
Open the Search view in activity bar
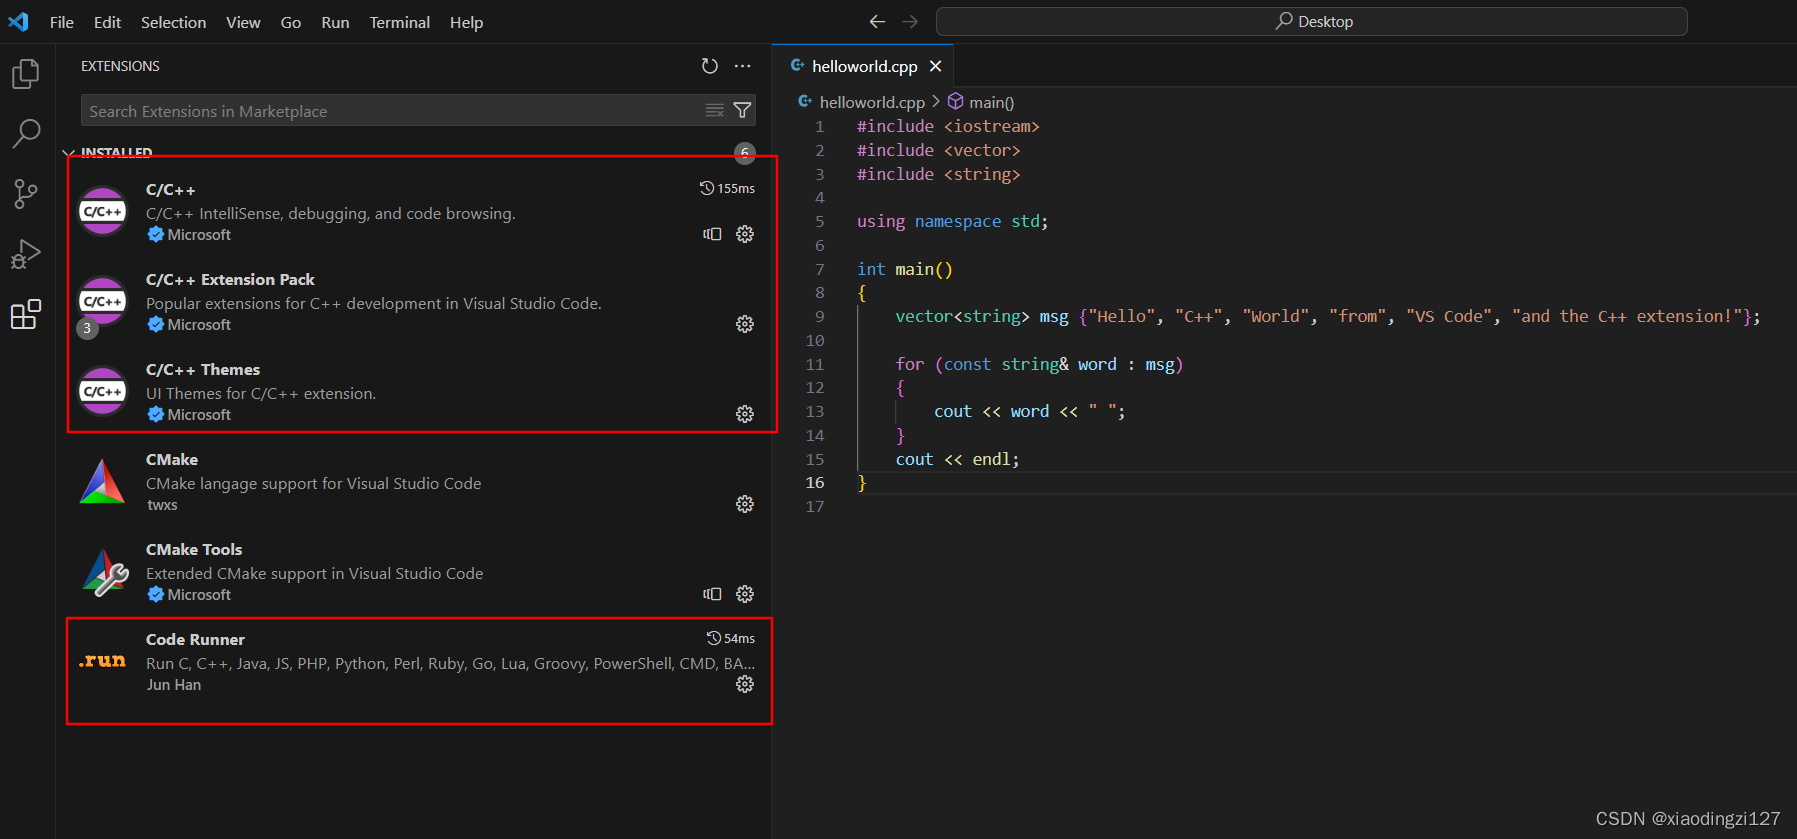26,133
